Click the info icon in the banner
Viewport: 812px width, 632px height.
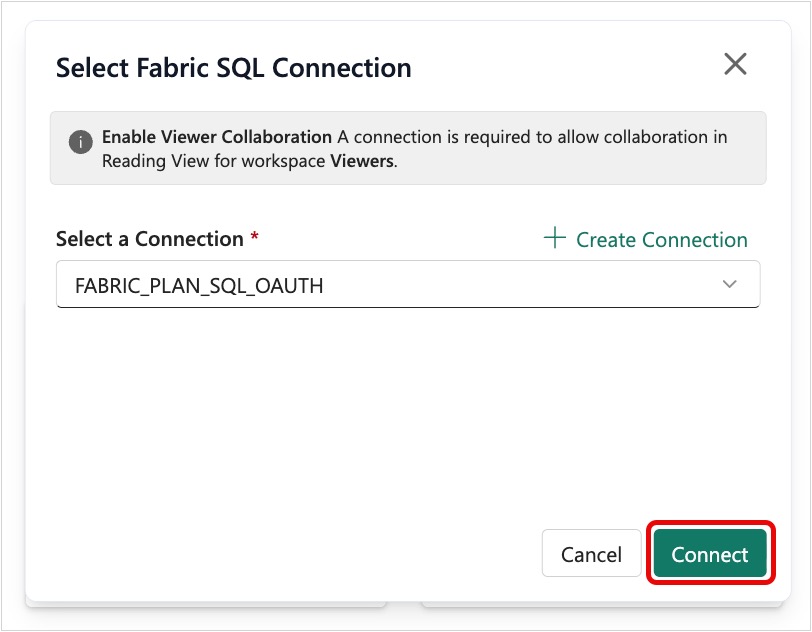(x=80, y=142)
